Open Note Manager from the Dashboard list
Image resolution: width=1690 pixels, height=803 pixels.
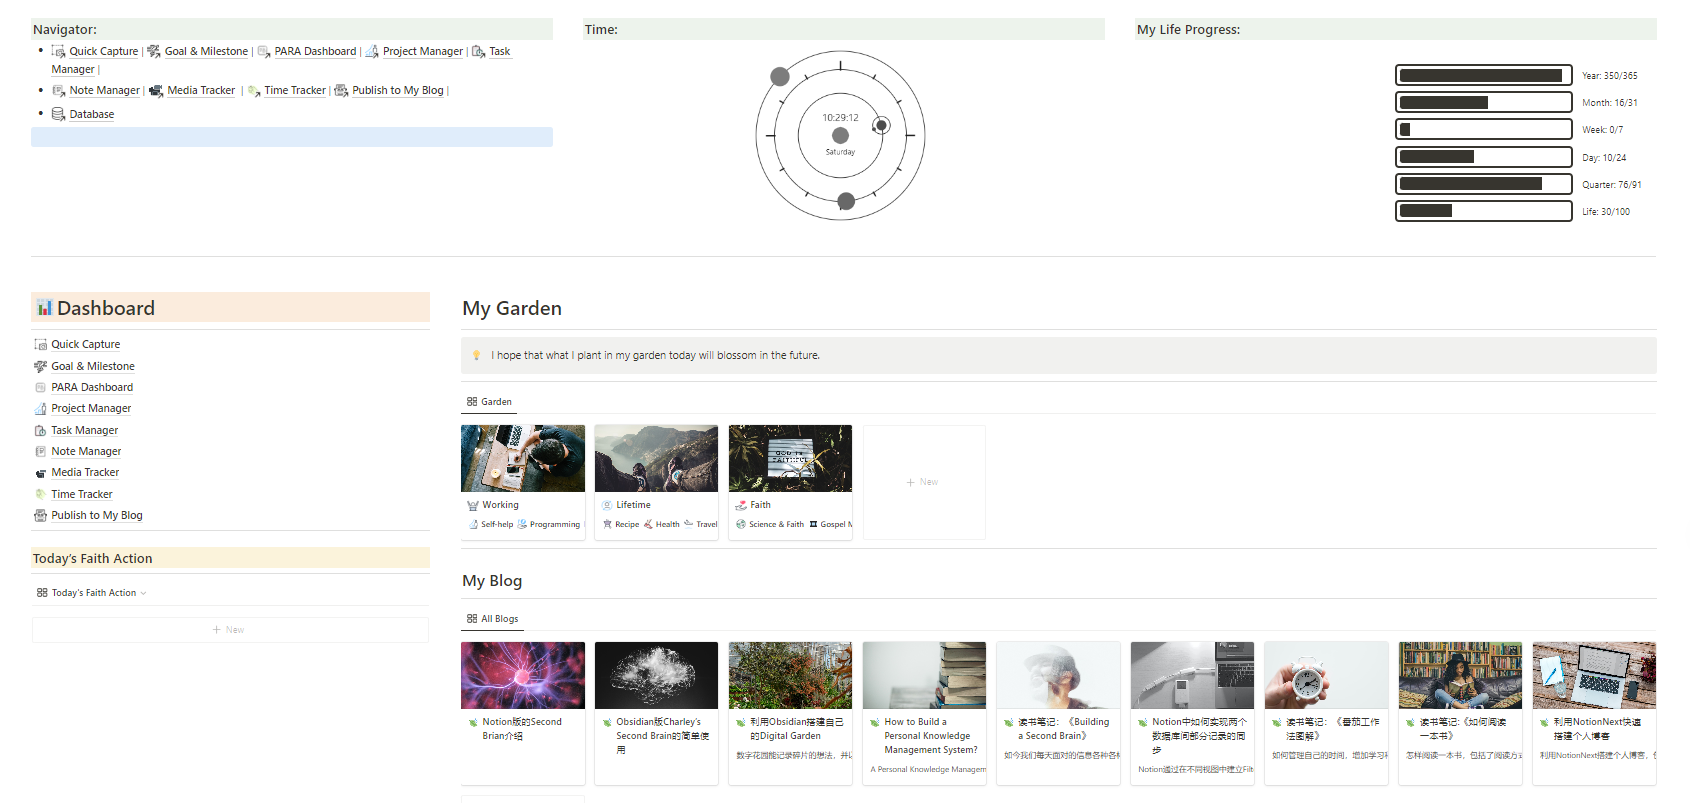pyautogui.click(x=86, y=452)
